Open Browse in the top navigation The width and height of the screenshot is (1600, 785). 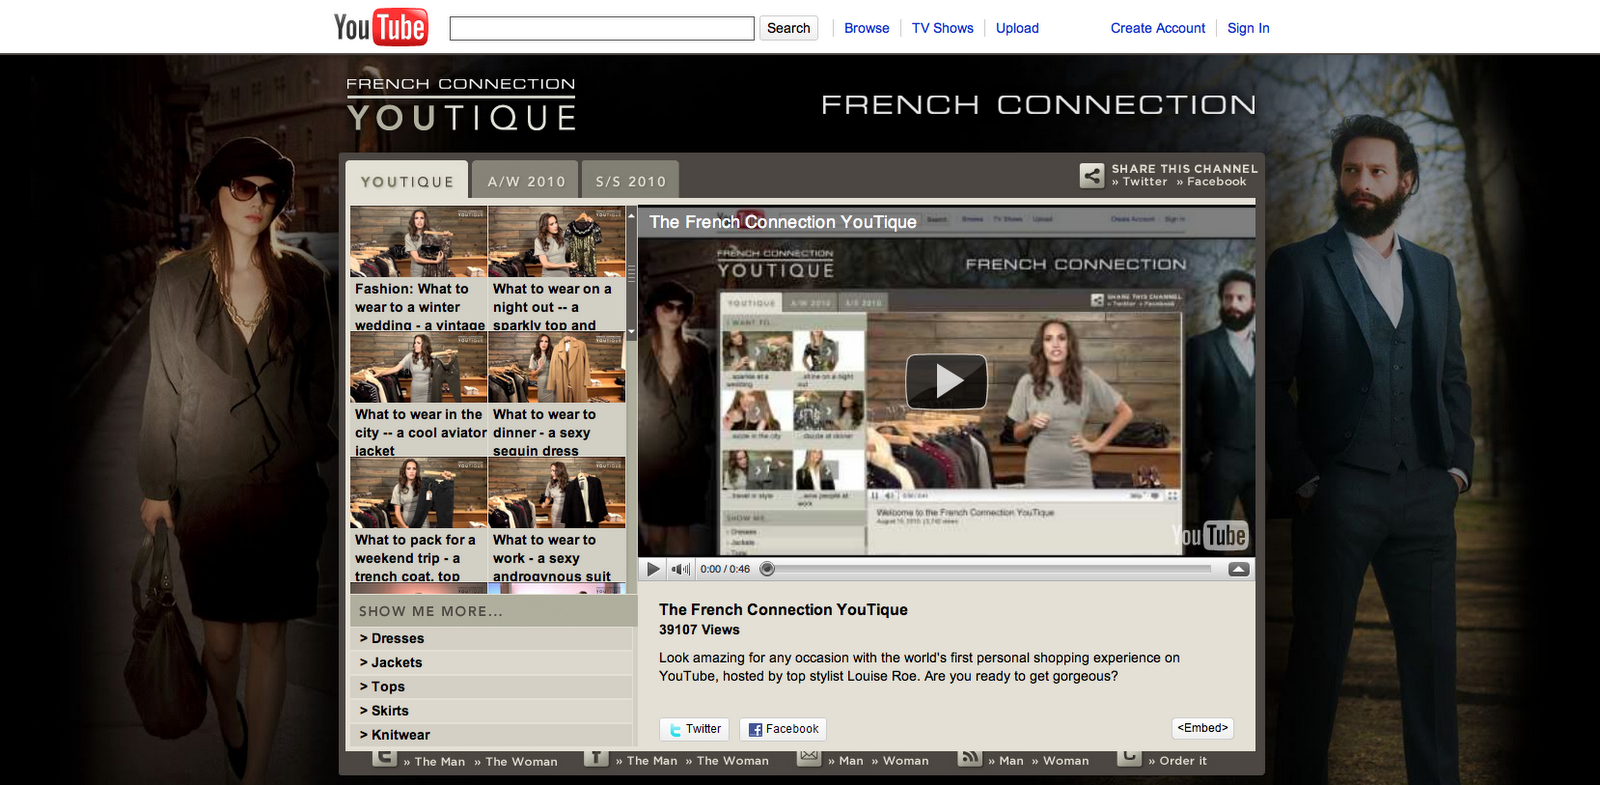click(866, 28)
